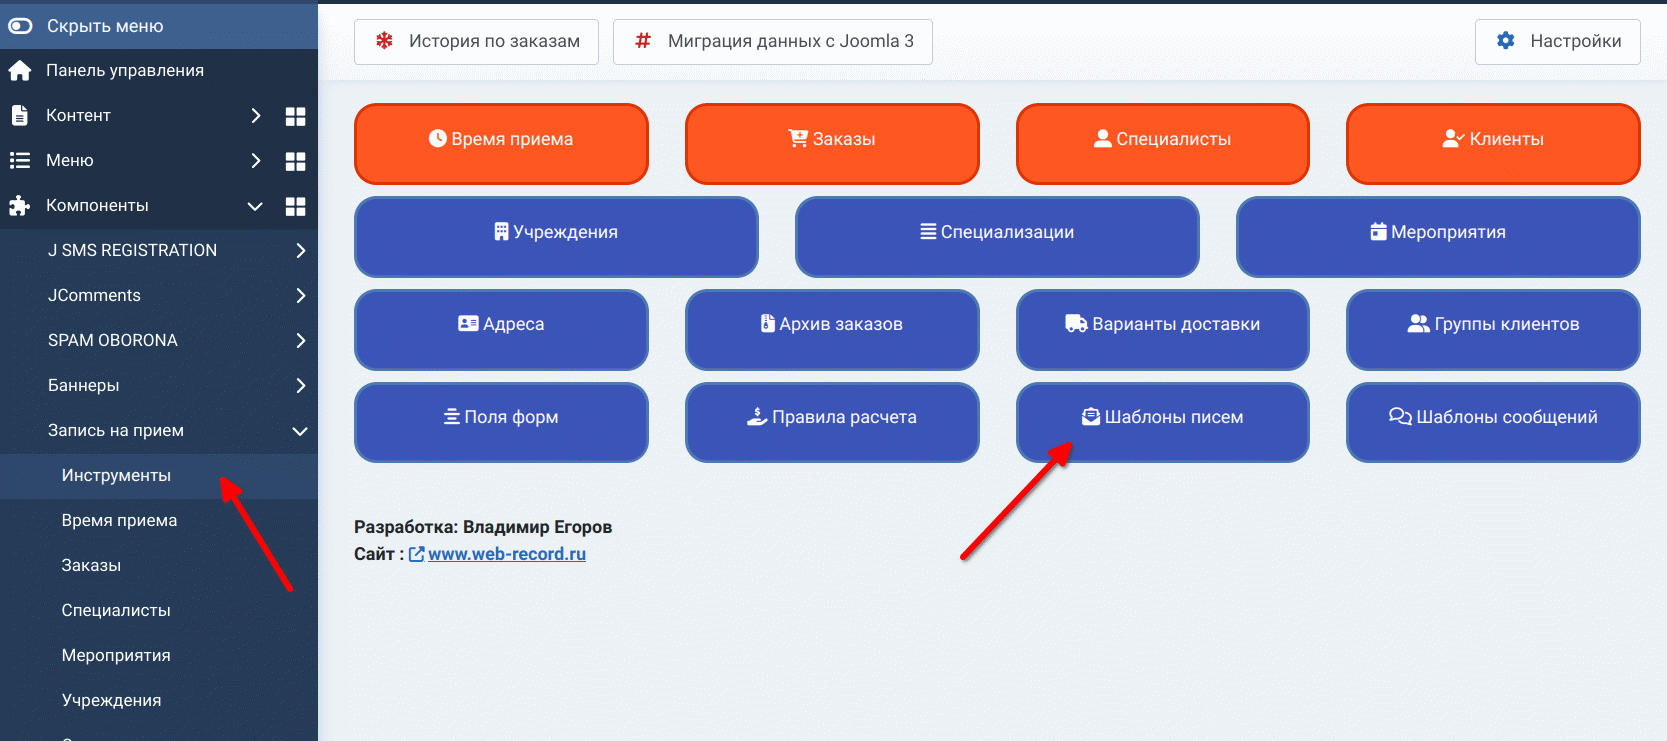Screen dimensions: 1667x741
Task: Expand the J SMS REGISTRATION submenu
Action: [x=300, y=251]
